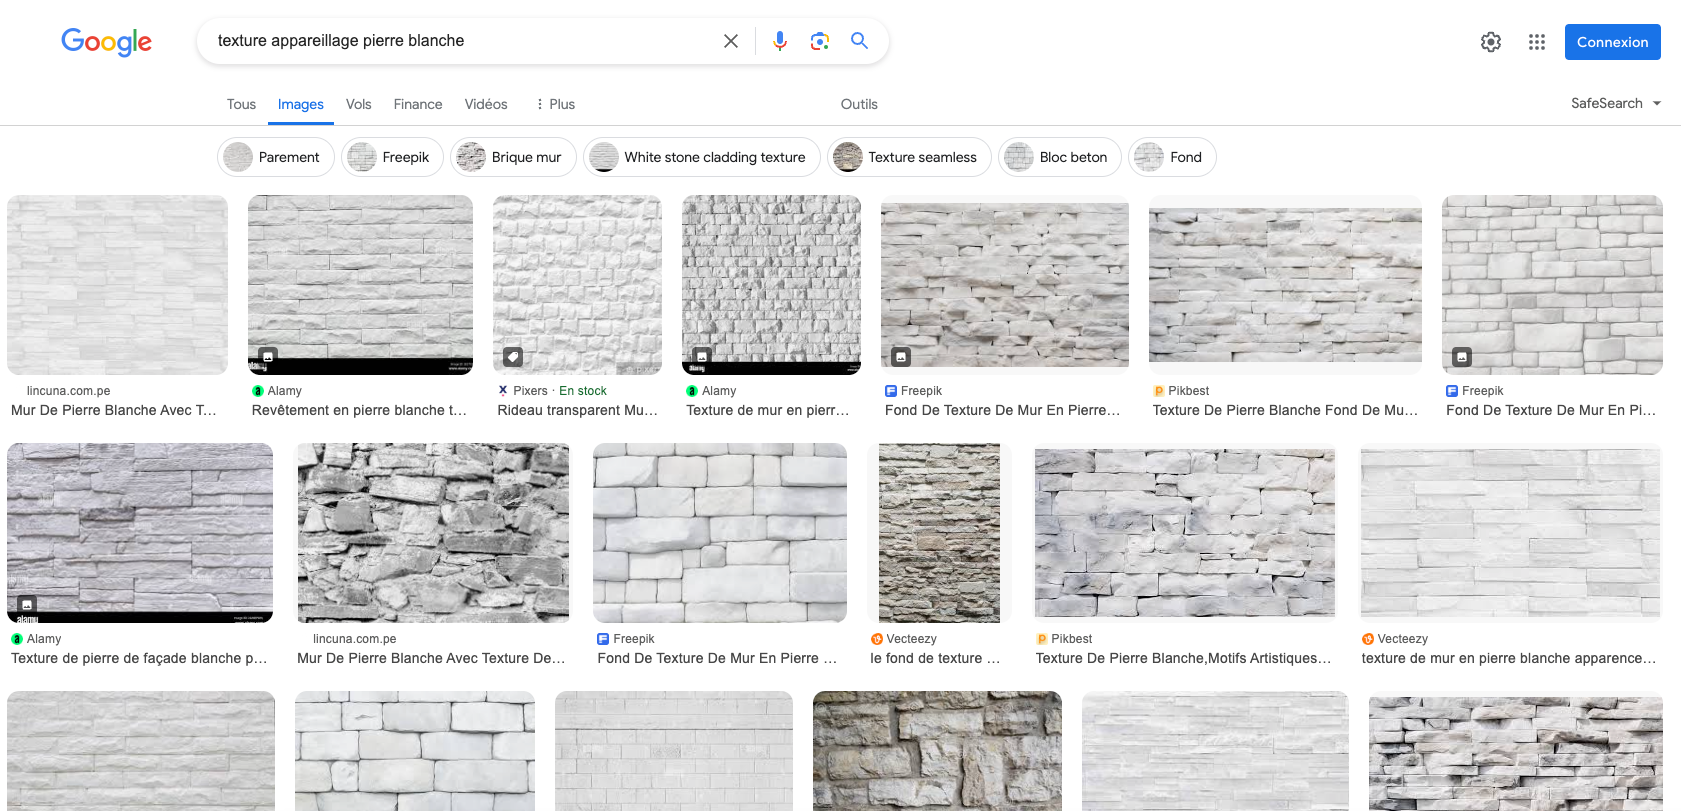
Task: Open the thumbnail above Mur De Pierre Blanche Avec T…
Action: [x=117, y=285]
